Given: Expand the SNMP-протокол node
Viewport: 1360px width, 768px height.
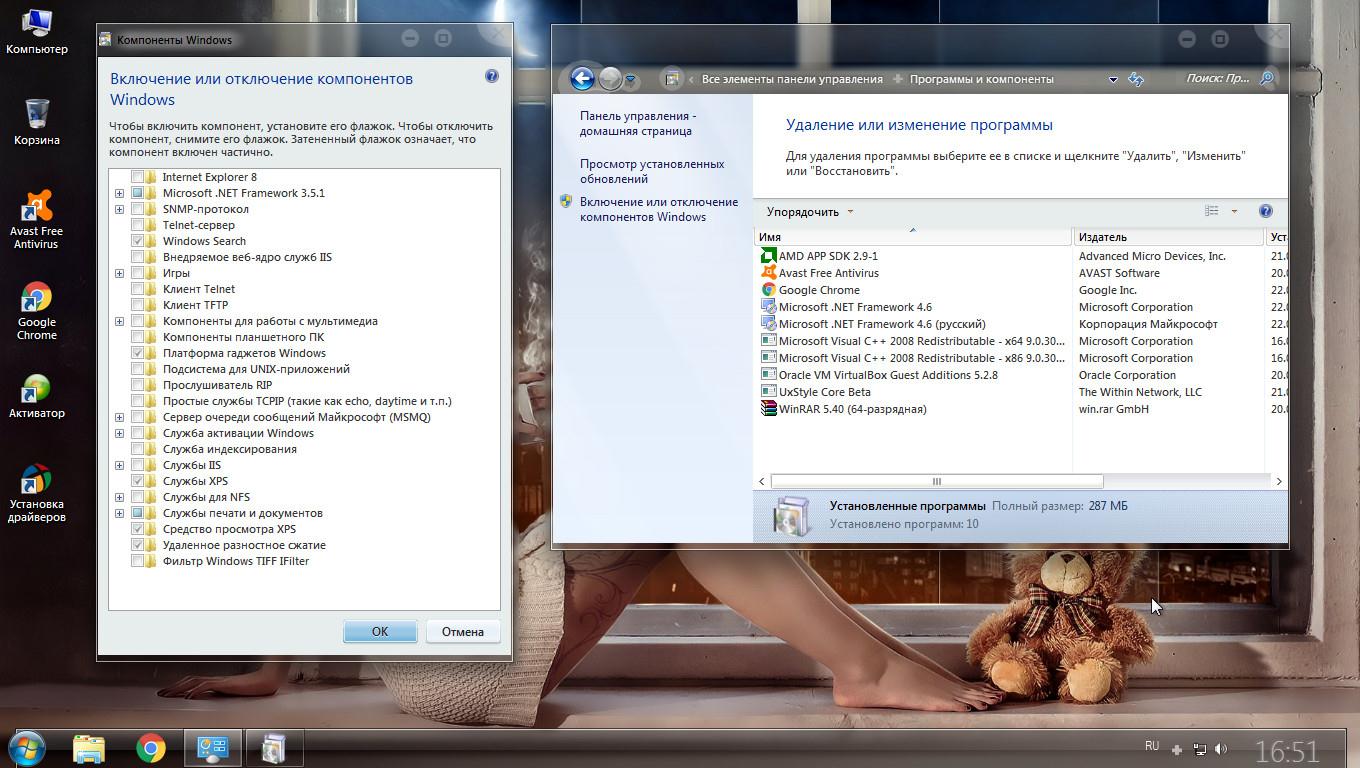Looking at the screenshot, I should (x=119, y=209).
